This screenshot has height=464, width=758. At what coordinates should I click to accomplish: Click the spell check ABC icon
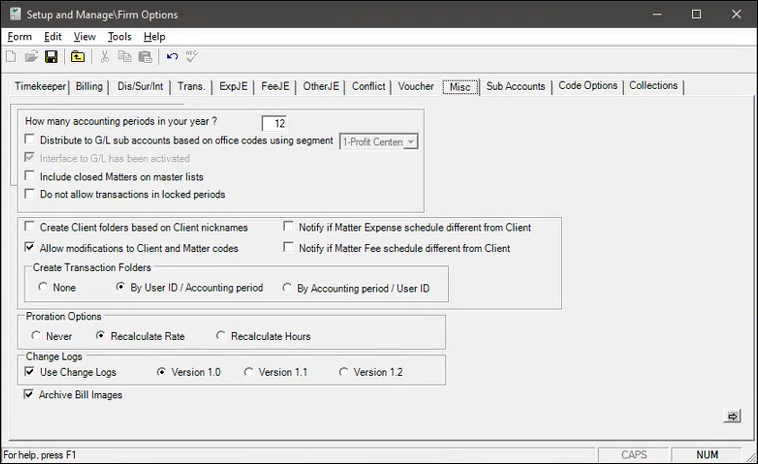192,57
